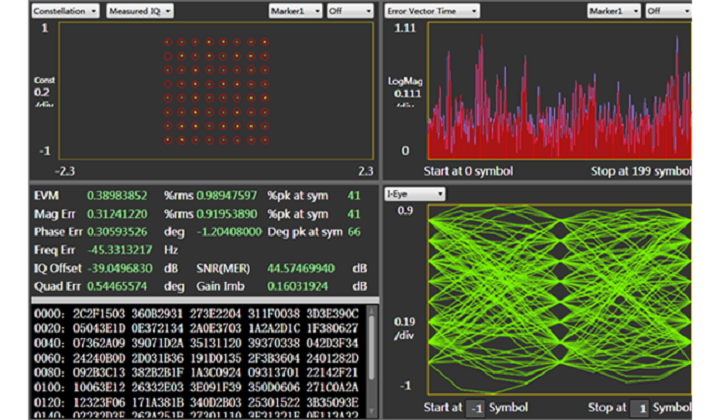Open Marker1 dropdown above error vector plot
Image resolution: width=720 pixels, height=420 pixels.
pyautogui.click(x=615, y=10)
